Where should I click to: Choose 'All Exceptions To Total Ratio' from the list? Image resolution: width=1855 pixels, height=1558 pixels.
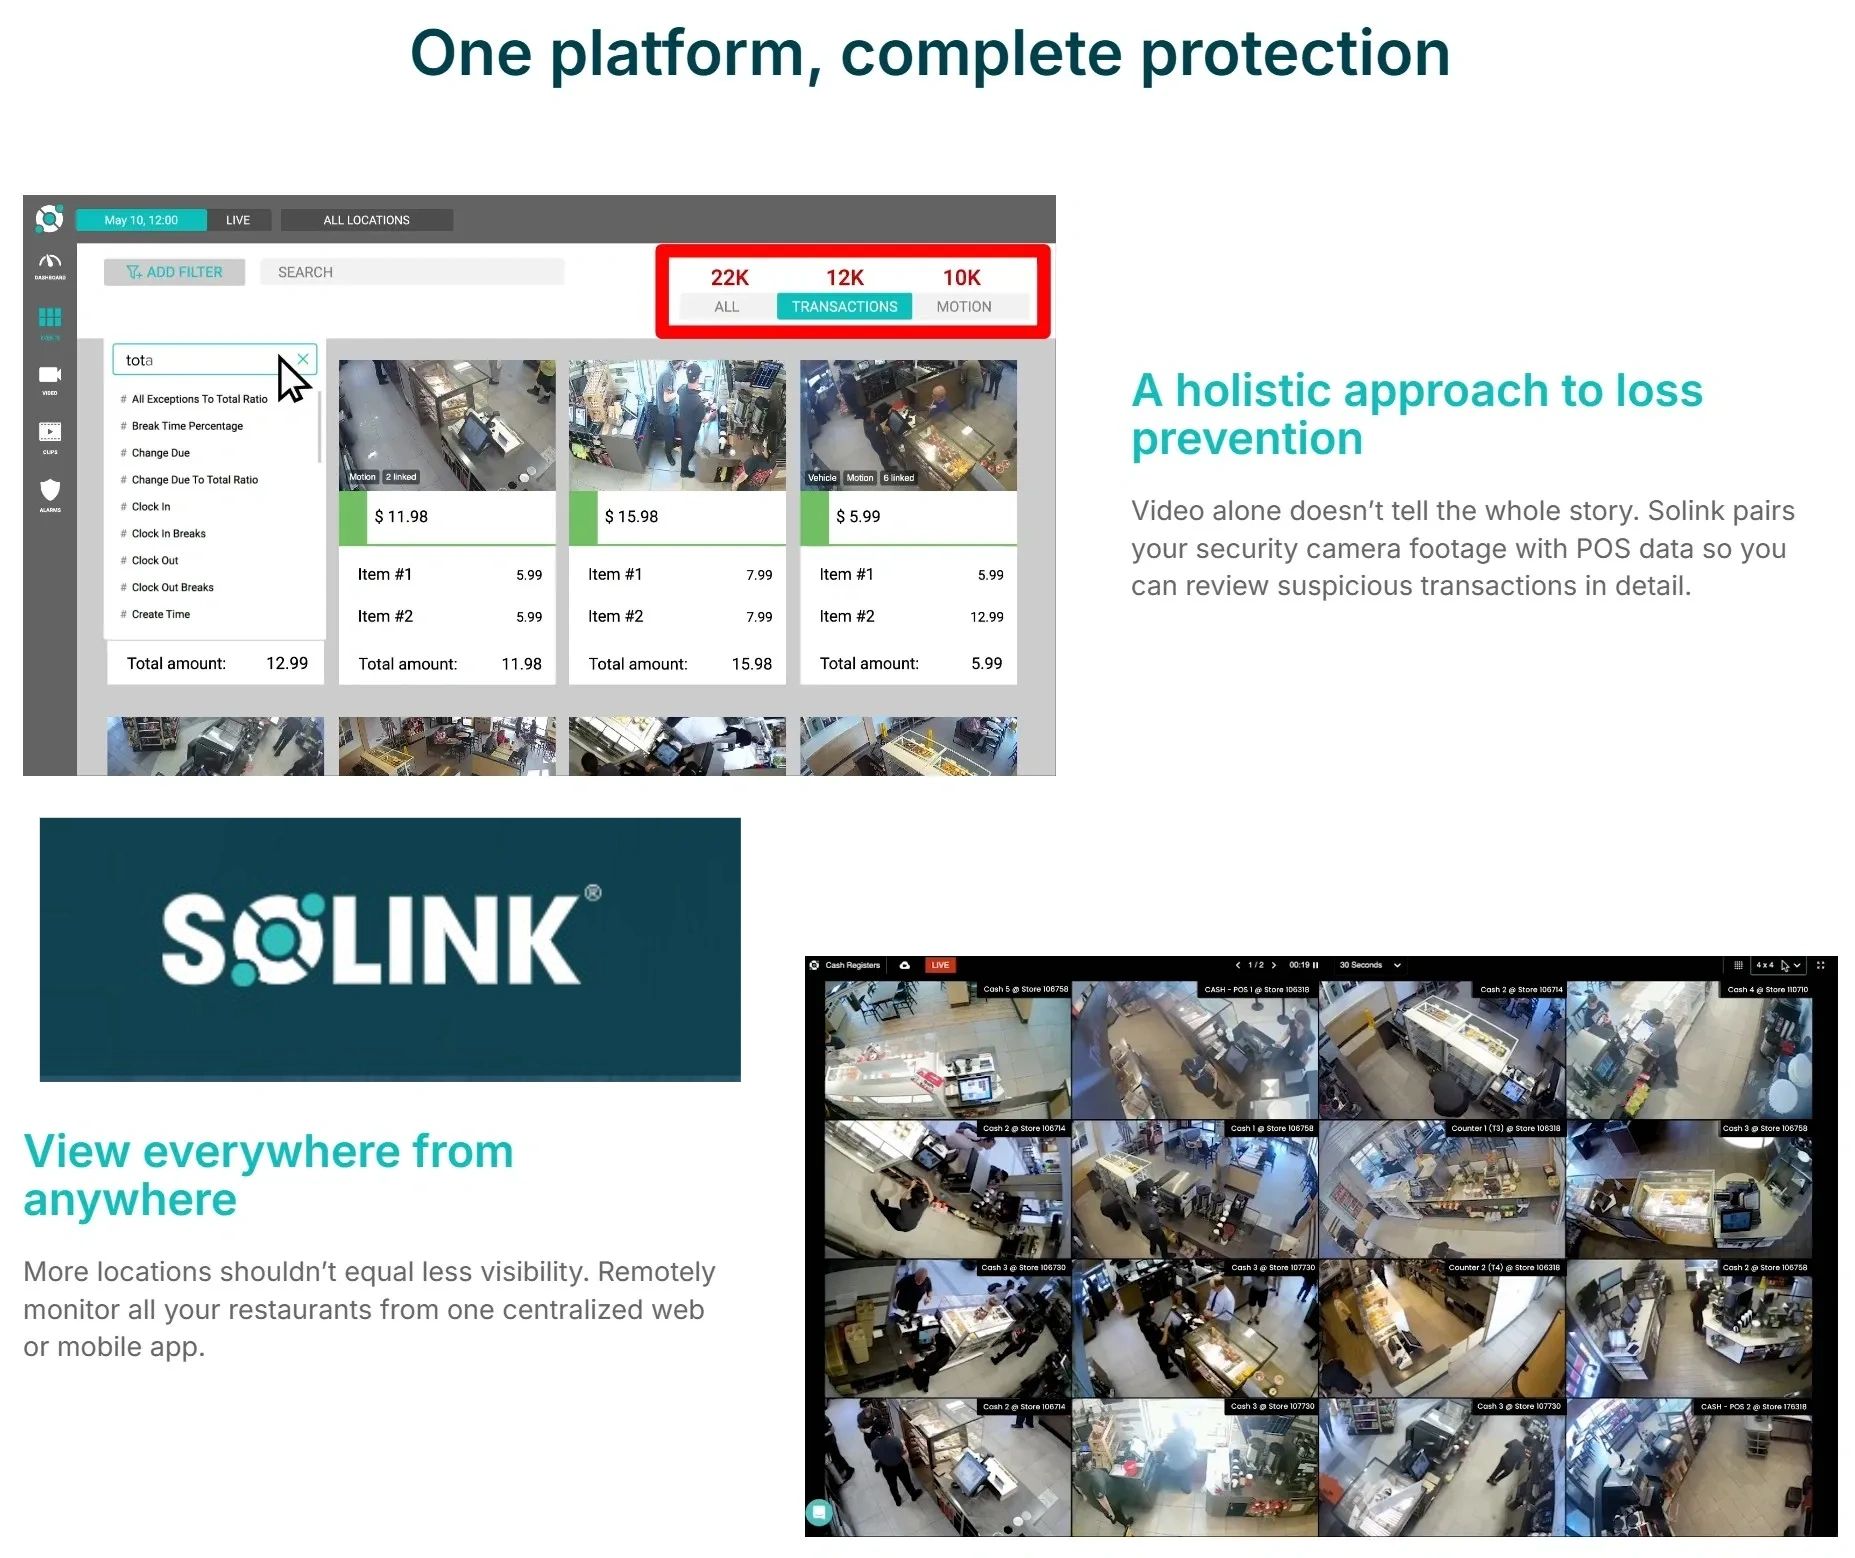point(199,399)
